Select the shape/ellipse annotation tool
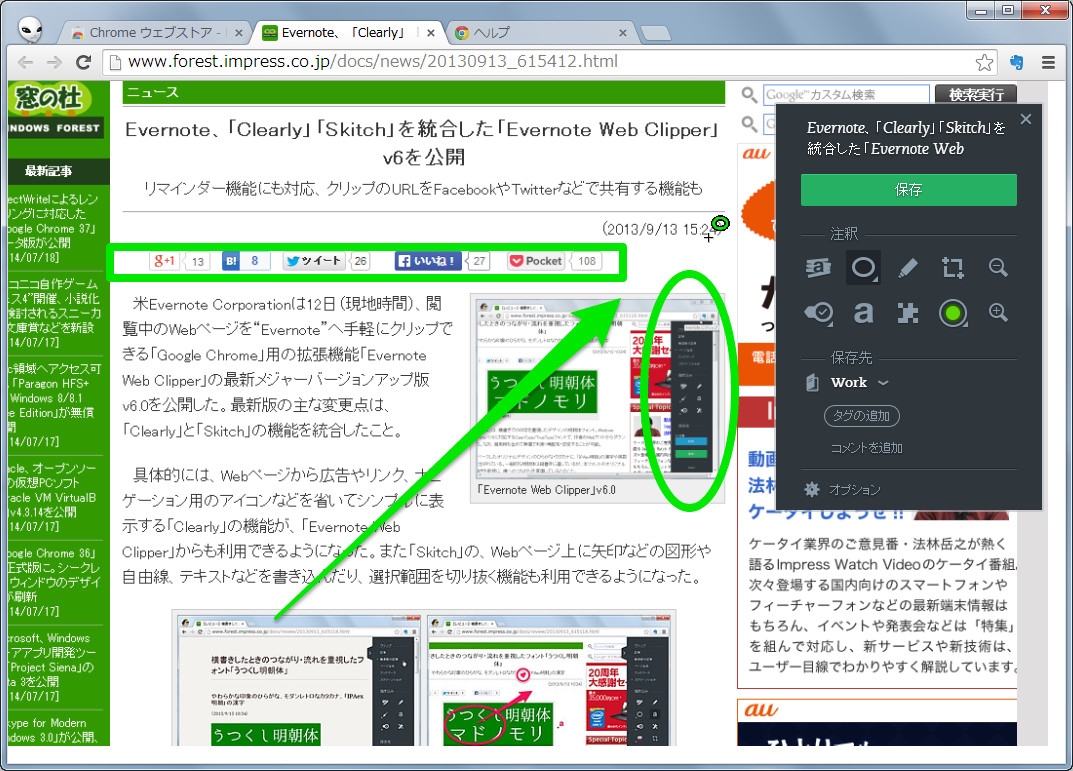 863,267
